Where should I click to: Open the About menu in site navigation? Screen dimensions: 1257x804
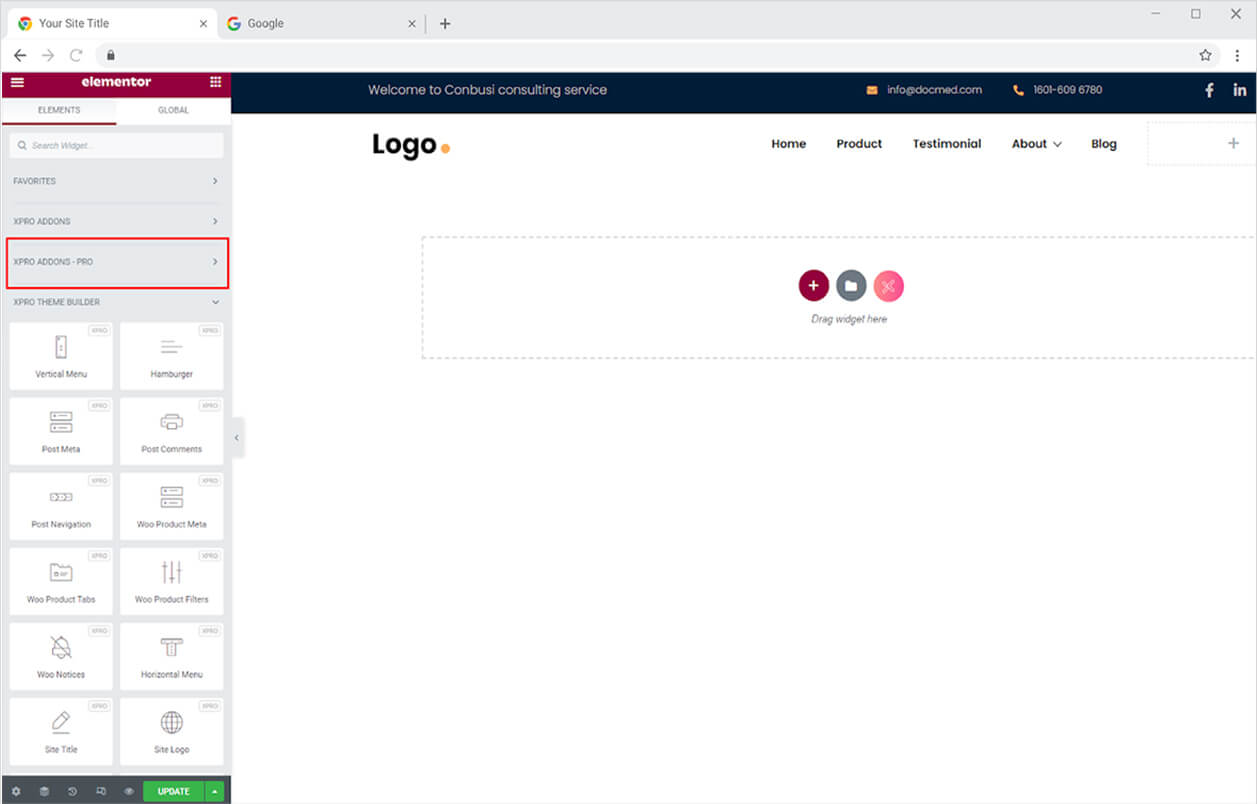1036,144
